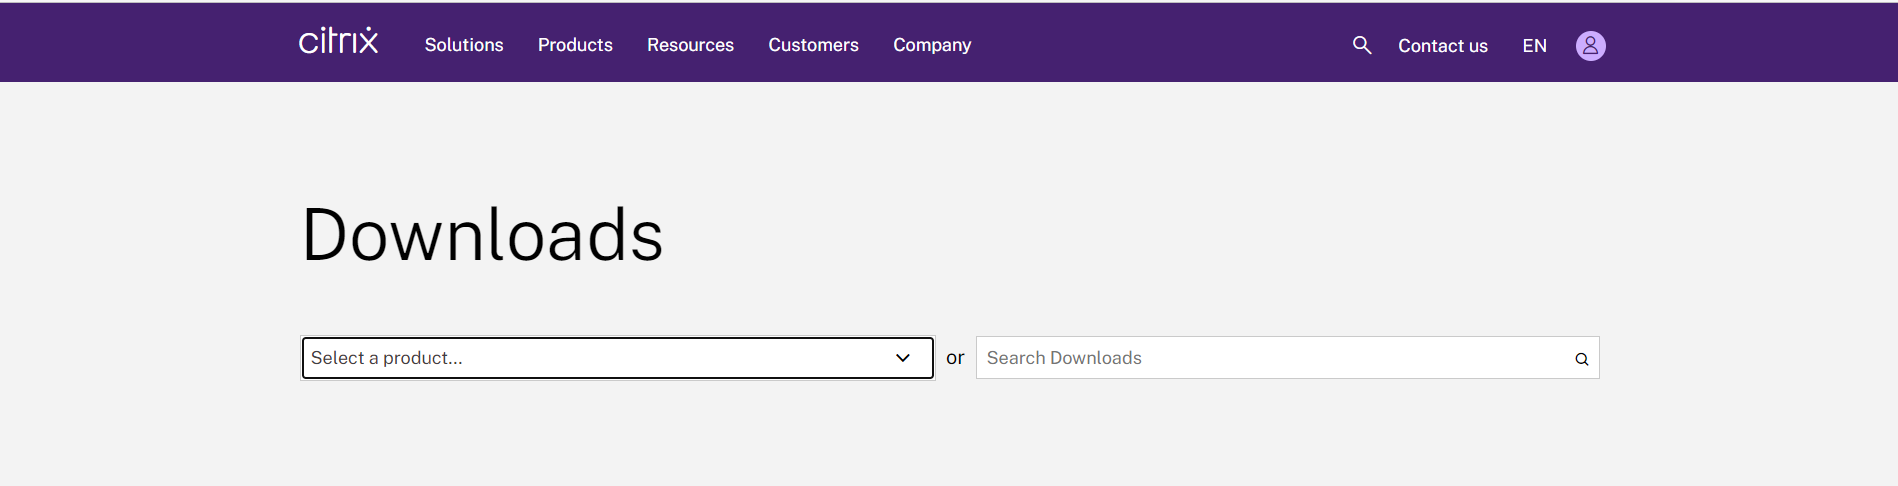This screenshot has width=1898, height=486.
Task: Click the 'or' text between the fields
Action: 955,358
